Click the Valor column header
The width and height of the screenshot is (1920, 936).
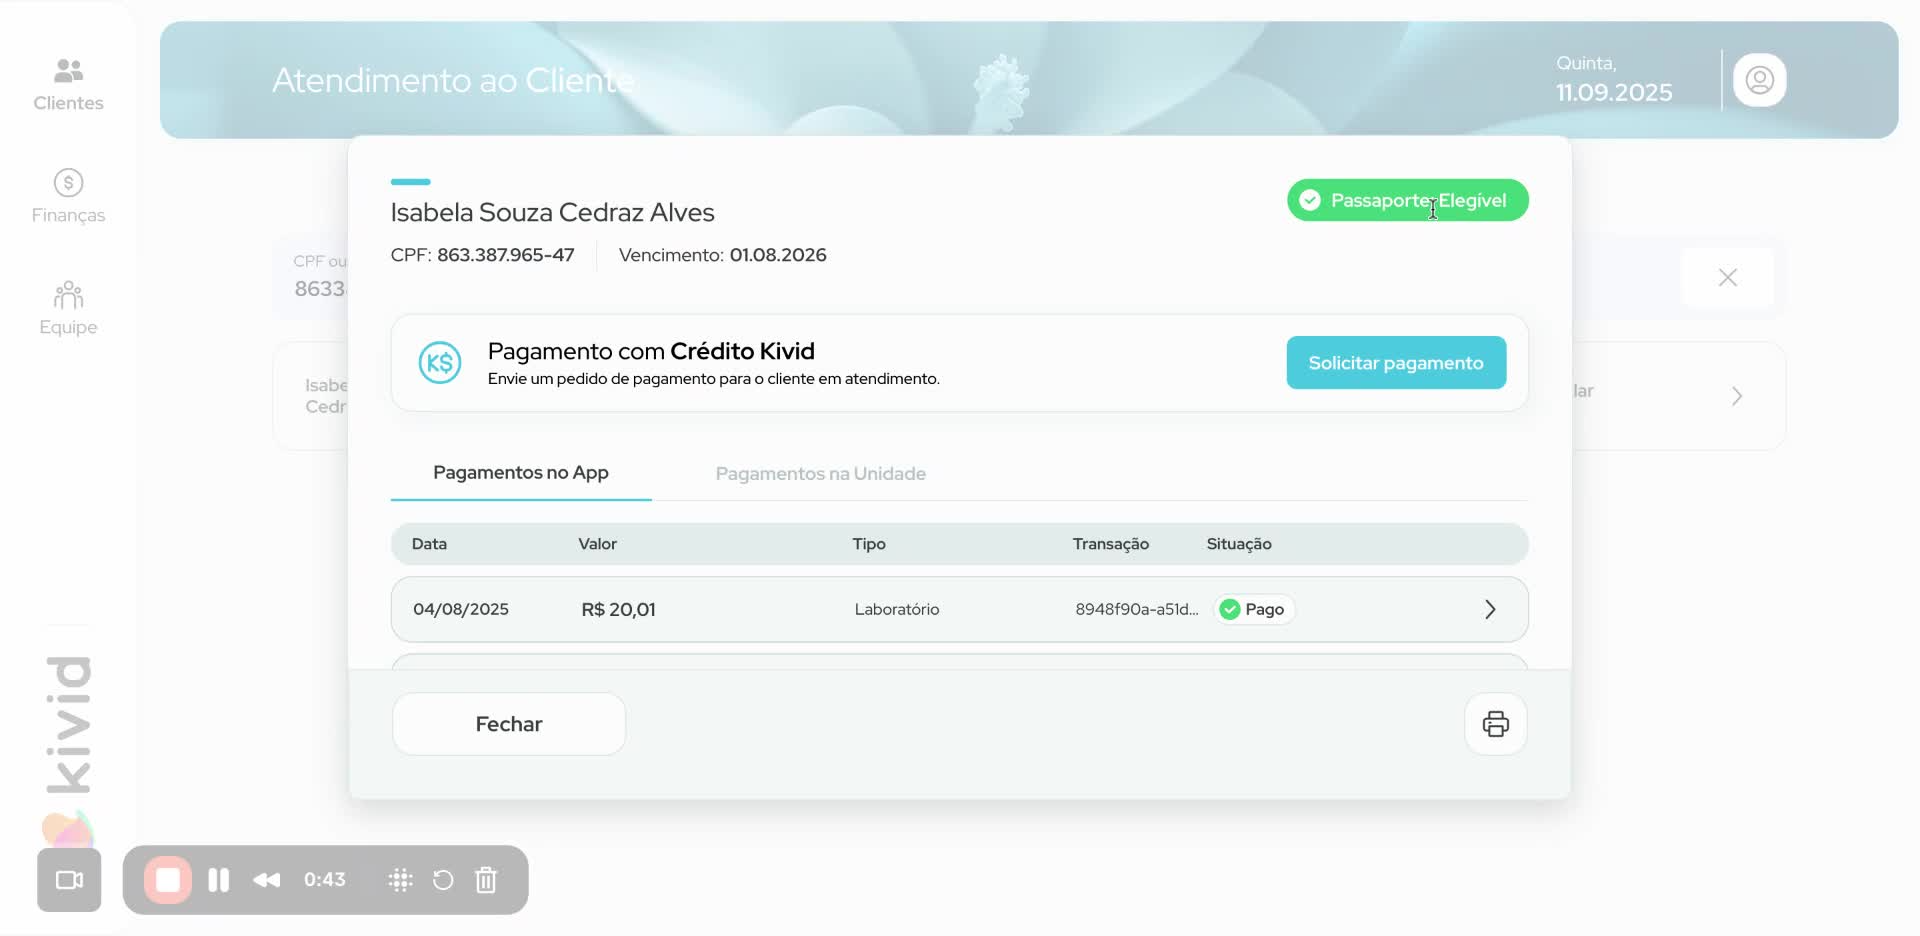click(597, 544)
